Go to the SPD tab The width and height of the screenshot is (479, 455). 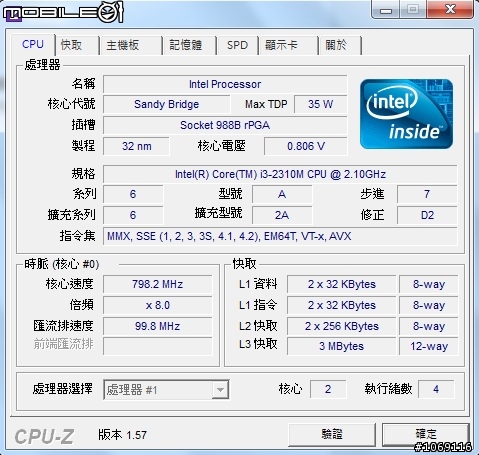click(x=237, y=45)
